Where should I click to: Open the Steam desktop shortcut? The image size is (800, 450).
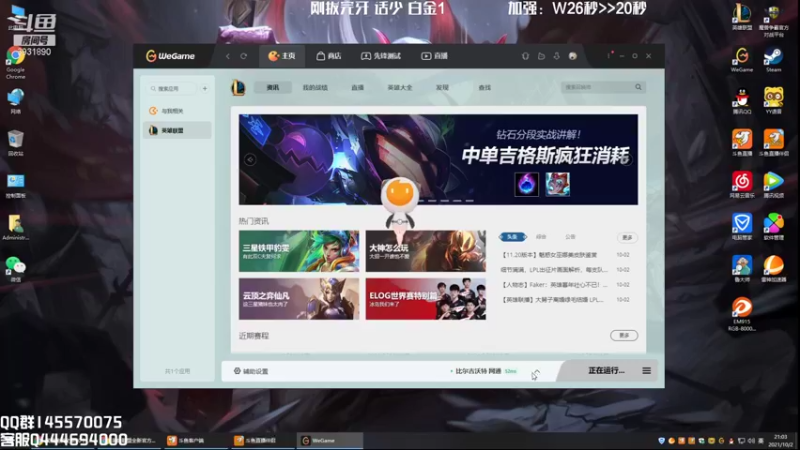pos(773,59)
